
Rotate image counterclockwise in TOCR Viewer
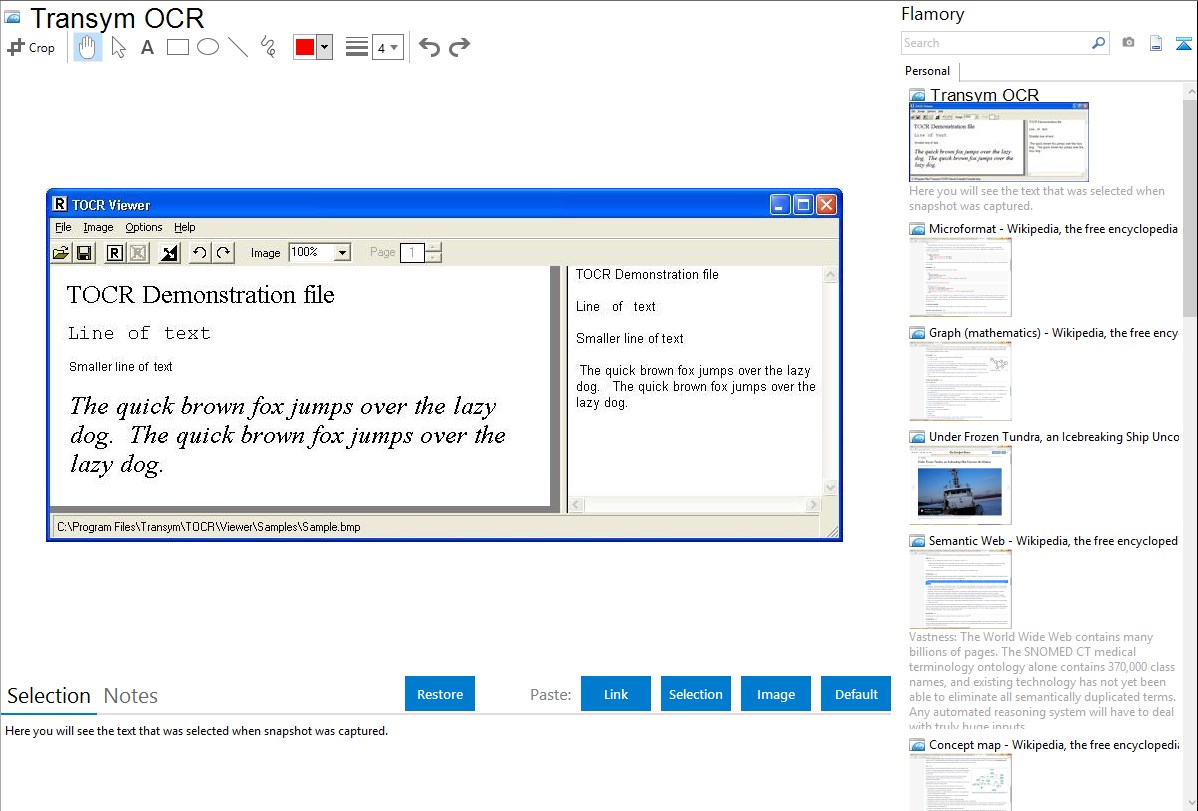click(x=199, y=253)
